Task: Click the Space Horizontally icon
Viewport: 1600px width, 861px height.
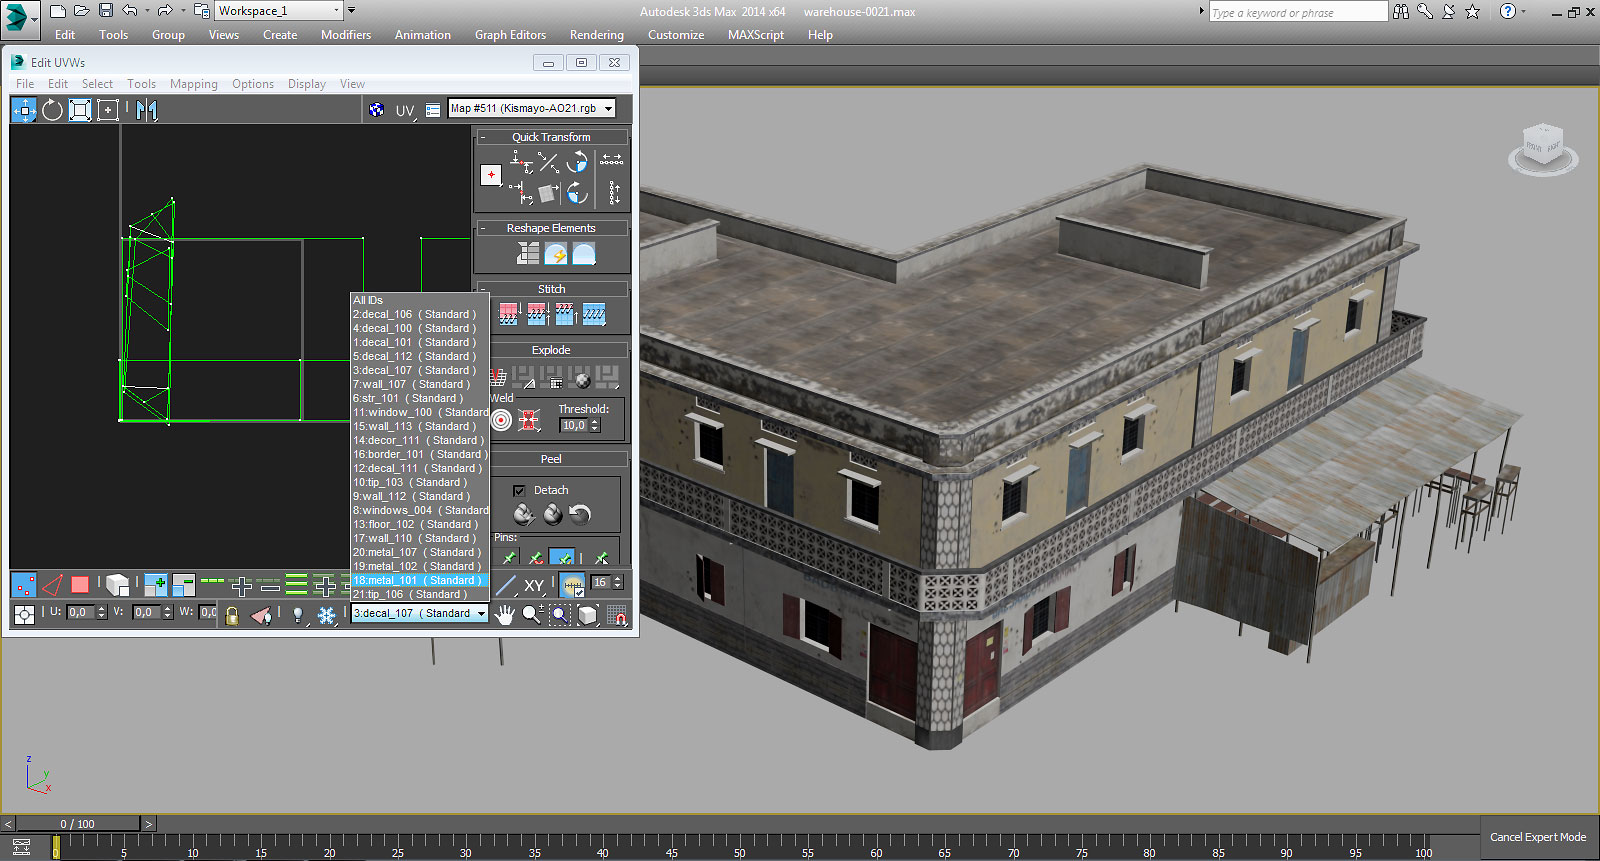Action: point(611,160)
